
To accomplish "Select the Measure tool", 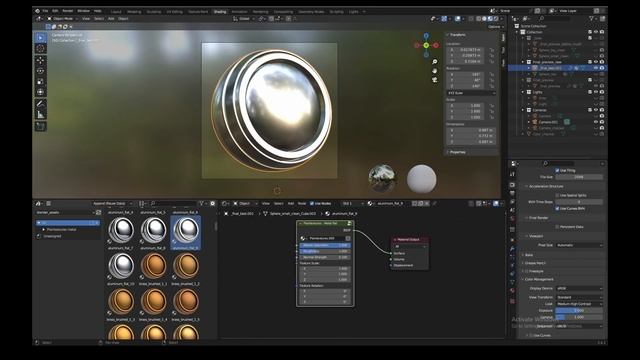I will click(40, 115).
